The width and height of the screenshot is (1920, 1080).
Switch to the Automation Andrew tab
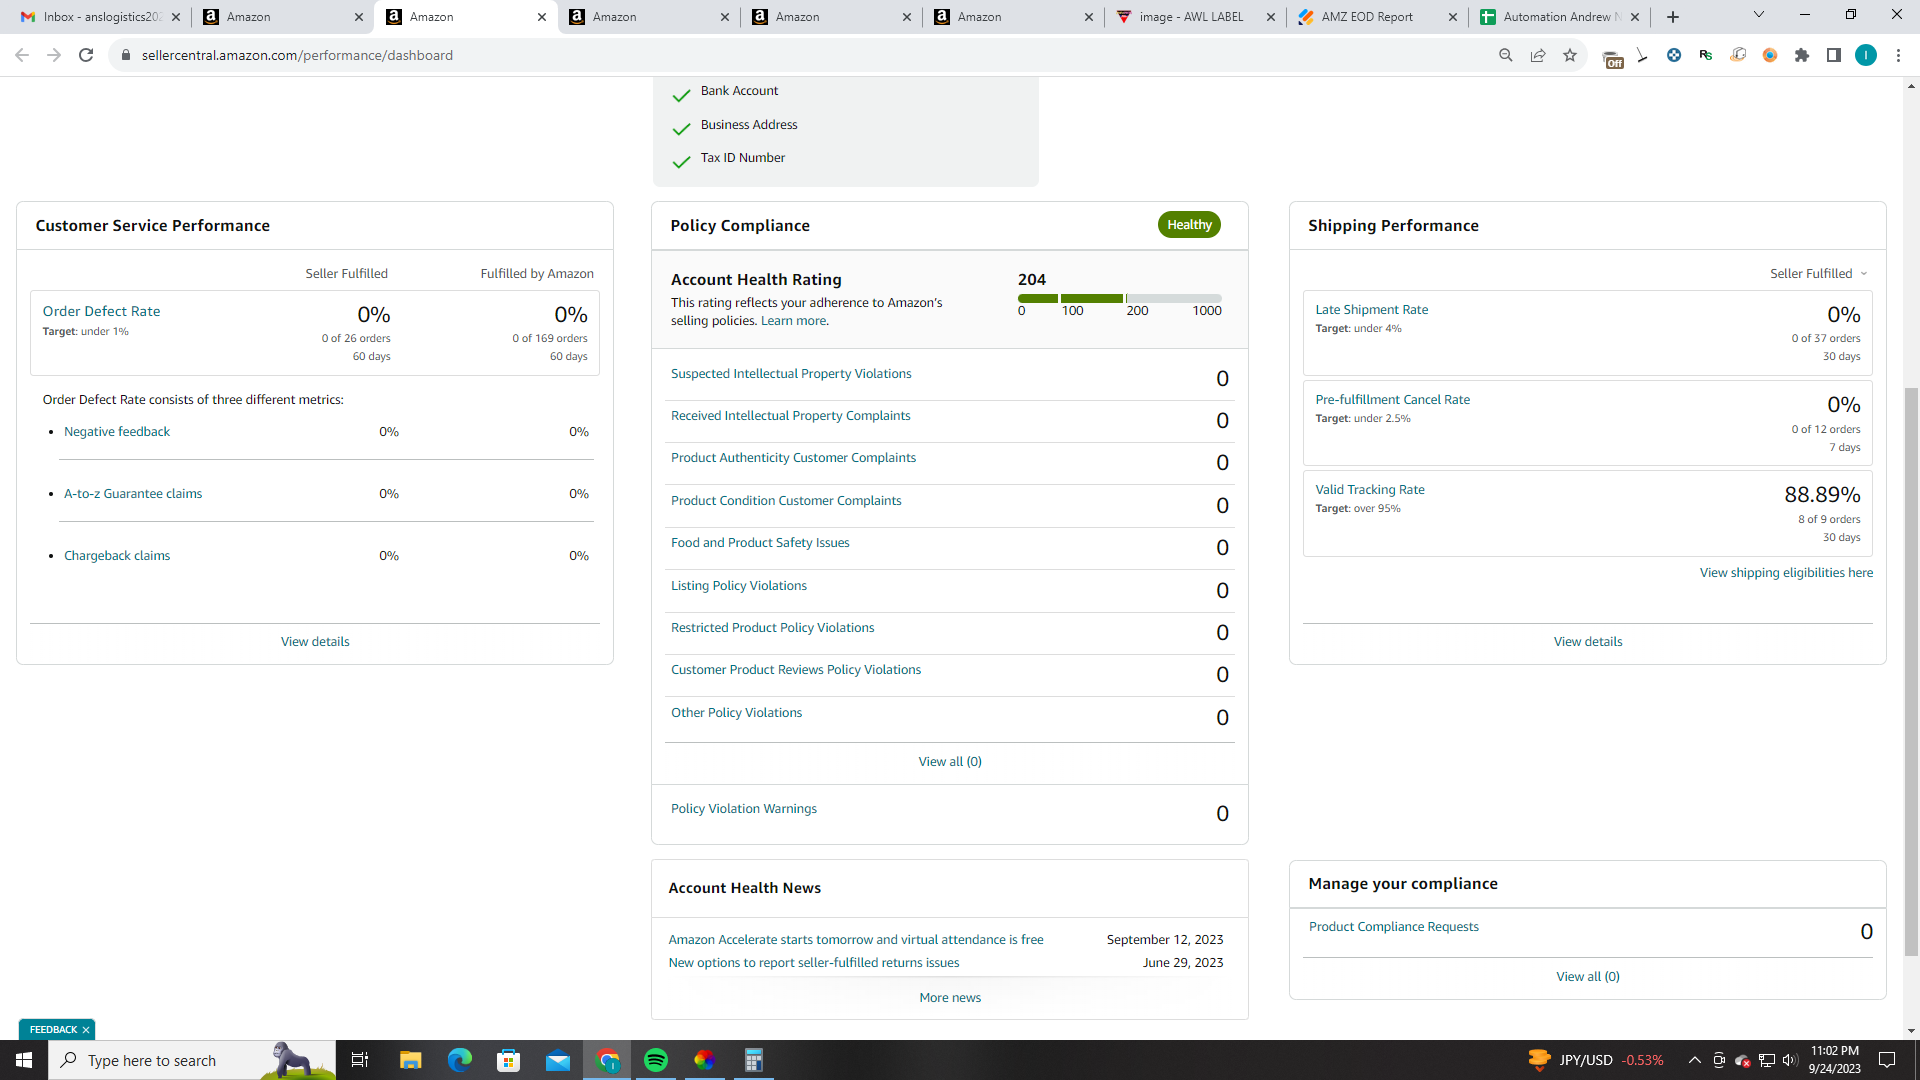click(x=1559, y=17)
